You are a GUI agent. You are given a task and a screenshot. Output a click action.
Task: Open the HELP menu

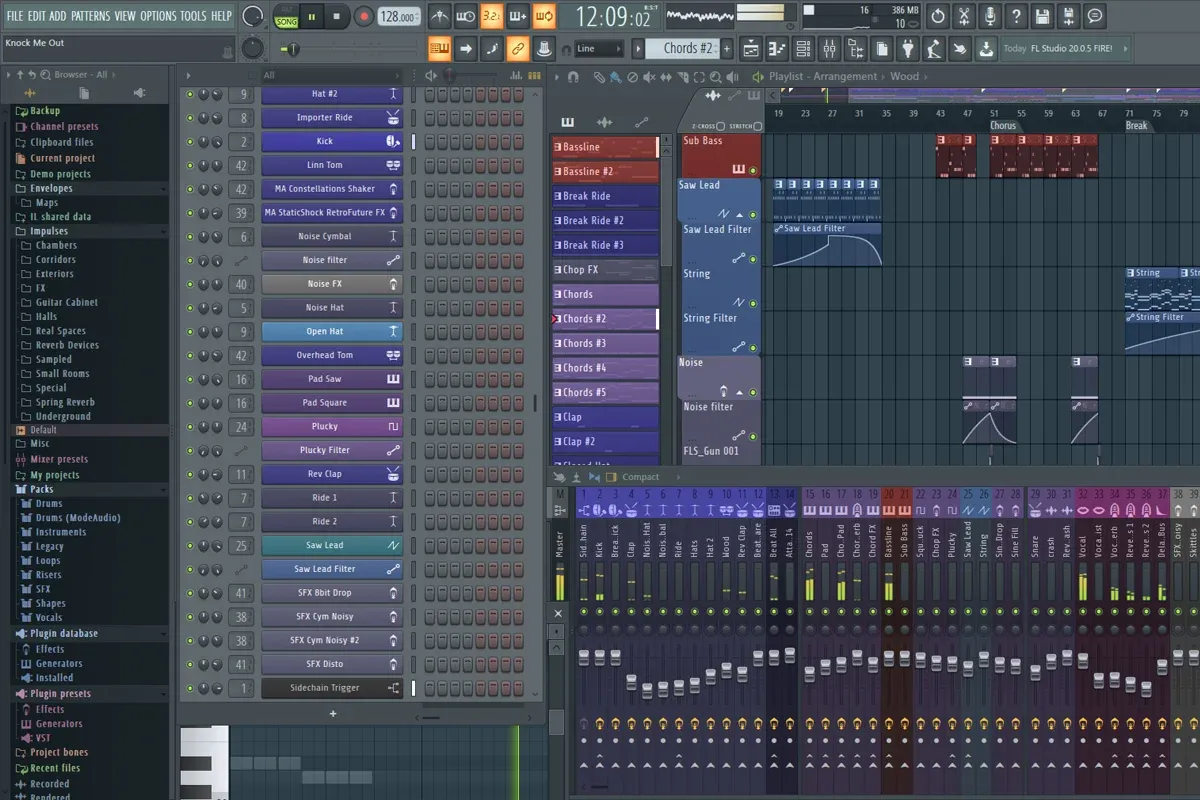point(221,16)
